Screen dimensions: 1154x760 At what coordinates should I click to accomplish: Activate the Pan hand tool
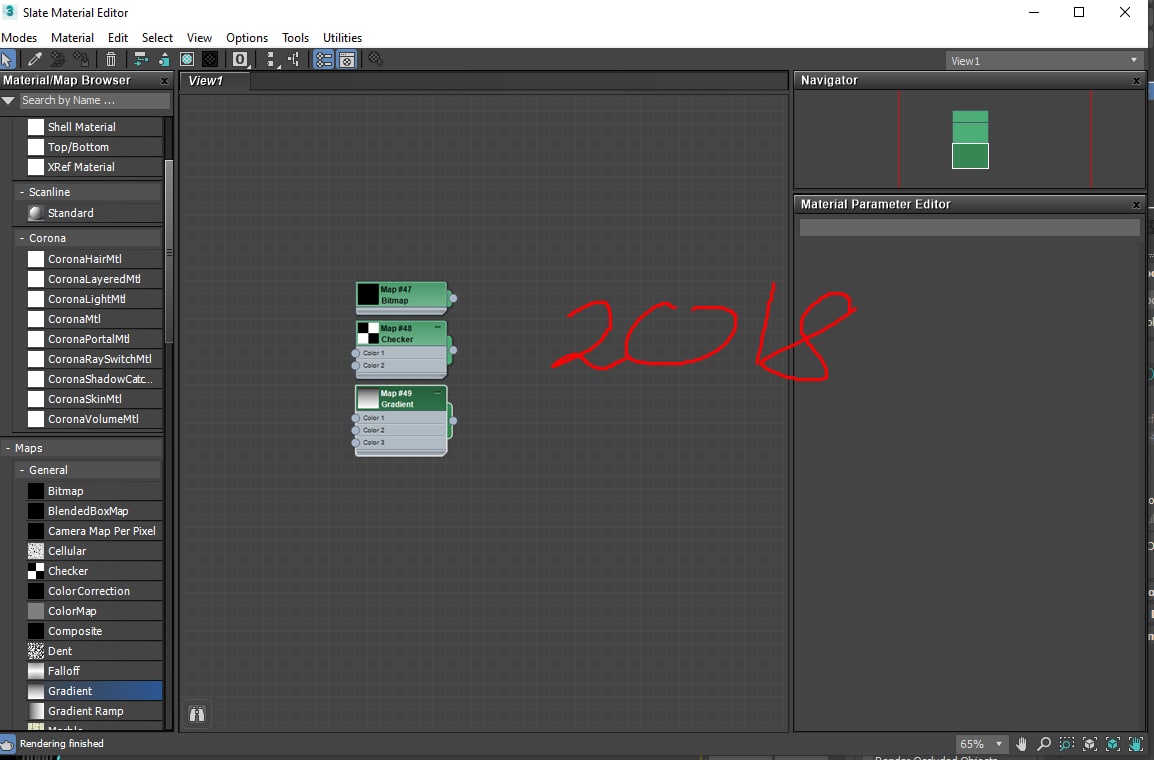point(1021,744)
